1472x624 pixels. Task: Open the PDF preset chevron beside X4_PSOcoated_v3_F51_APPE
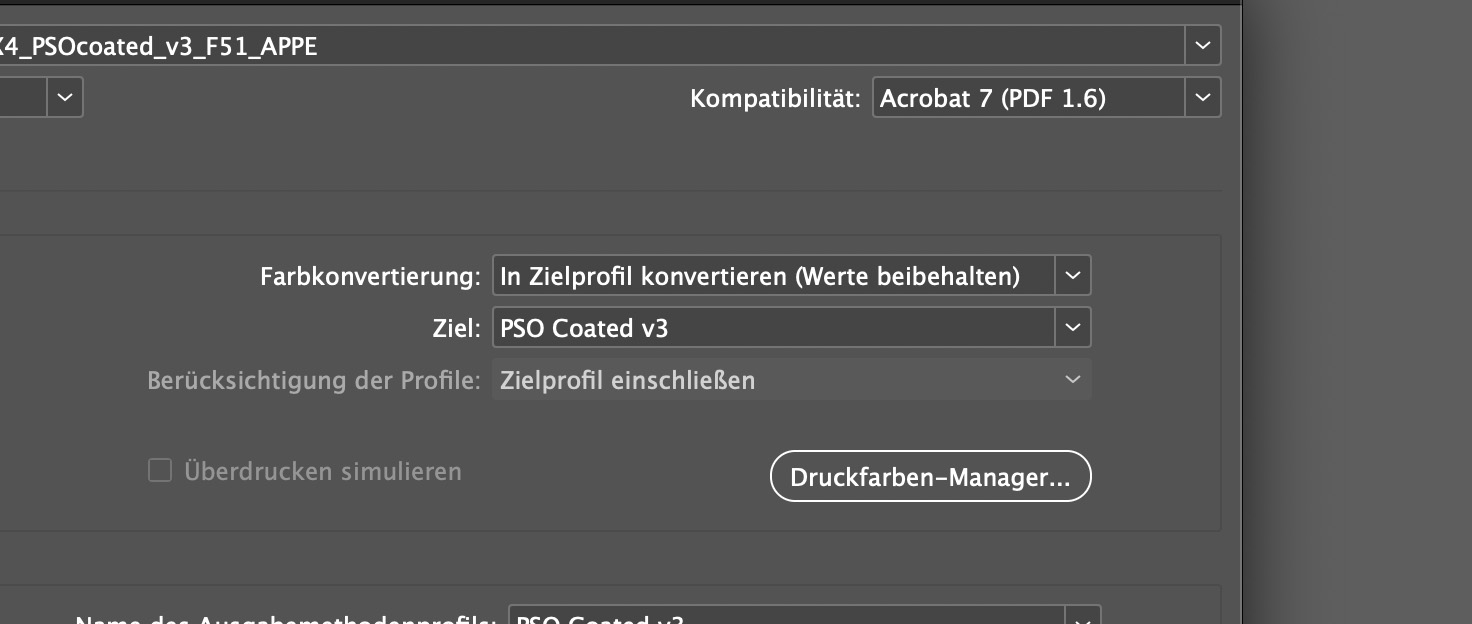point(1202,45)
